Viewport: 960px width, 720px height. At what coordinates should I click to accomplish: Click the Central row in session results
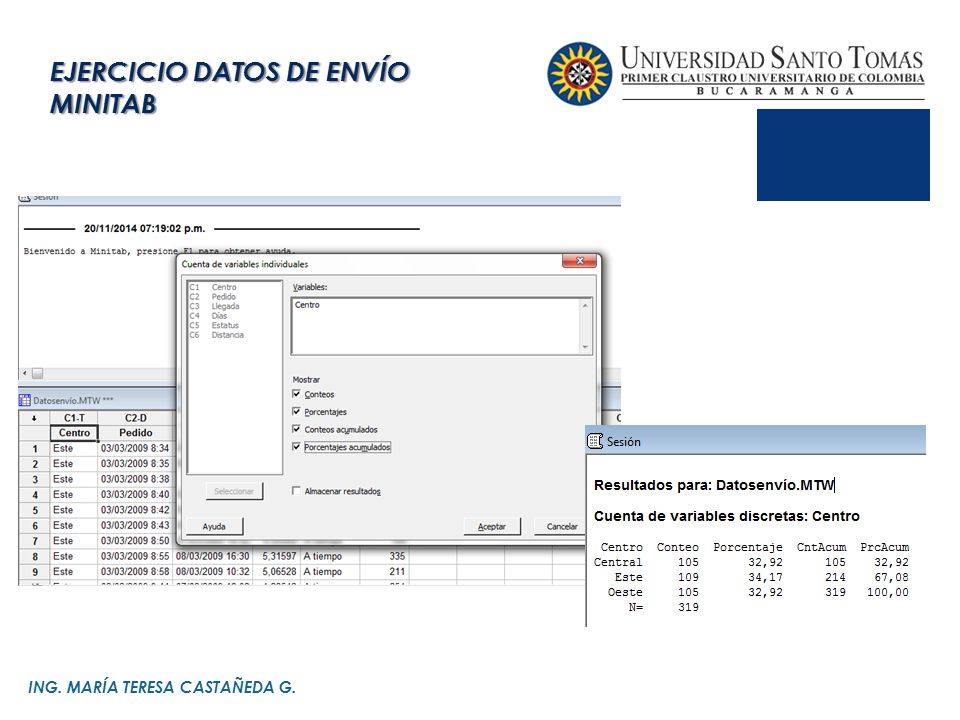pyautogui.click(x=751, y=562)
